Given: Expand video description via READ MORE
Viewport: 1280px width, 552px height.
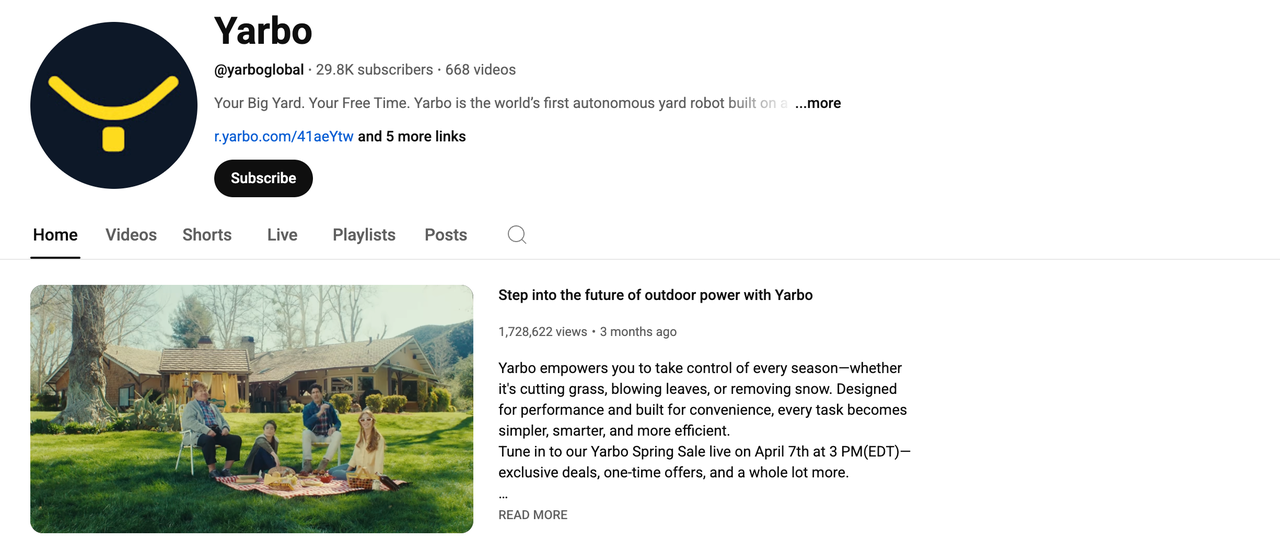Looking at the screenshot, I should [x=533, y=515].
